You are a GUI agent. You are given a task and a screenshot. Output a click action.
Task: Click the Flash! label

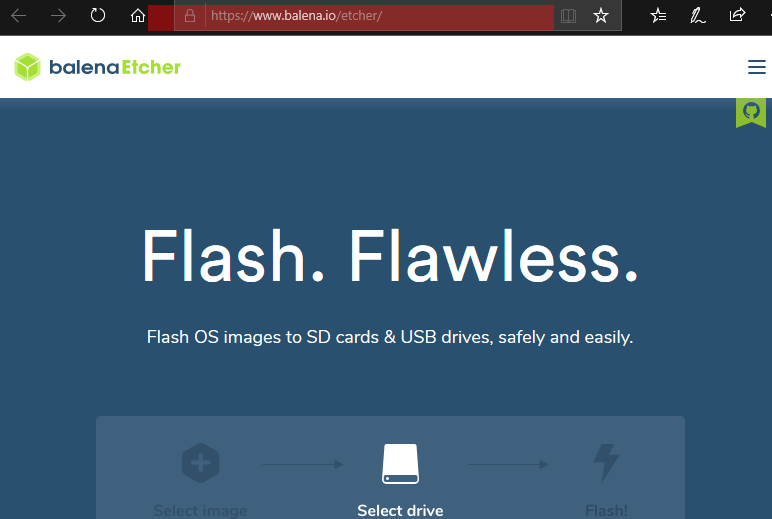tap(607, 511)
